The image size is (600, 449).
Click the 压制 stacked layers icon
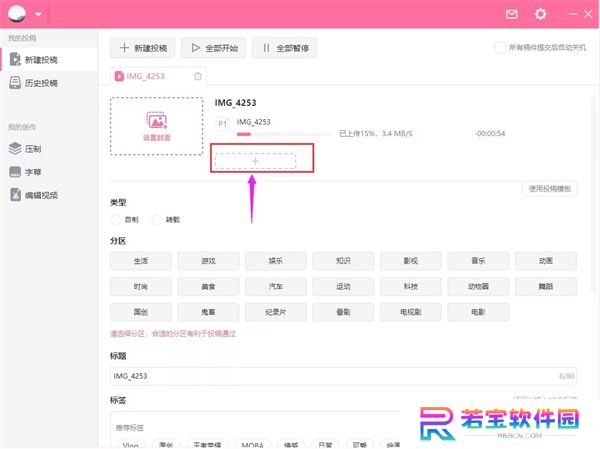(15, 149)
